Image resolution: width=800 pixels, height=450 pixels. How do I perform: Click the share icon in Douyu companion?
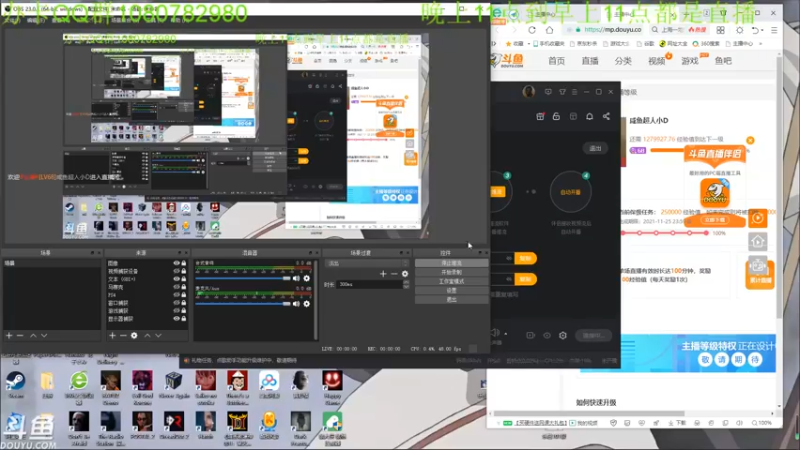click(606, 116)
